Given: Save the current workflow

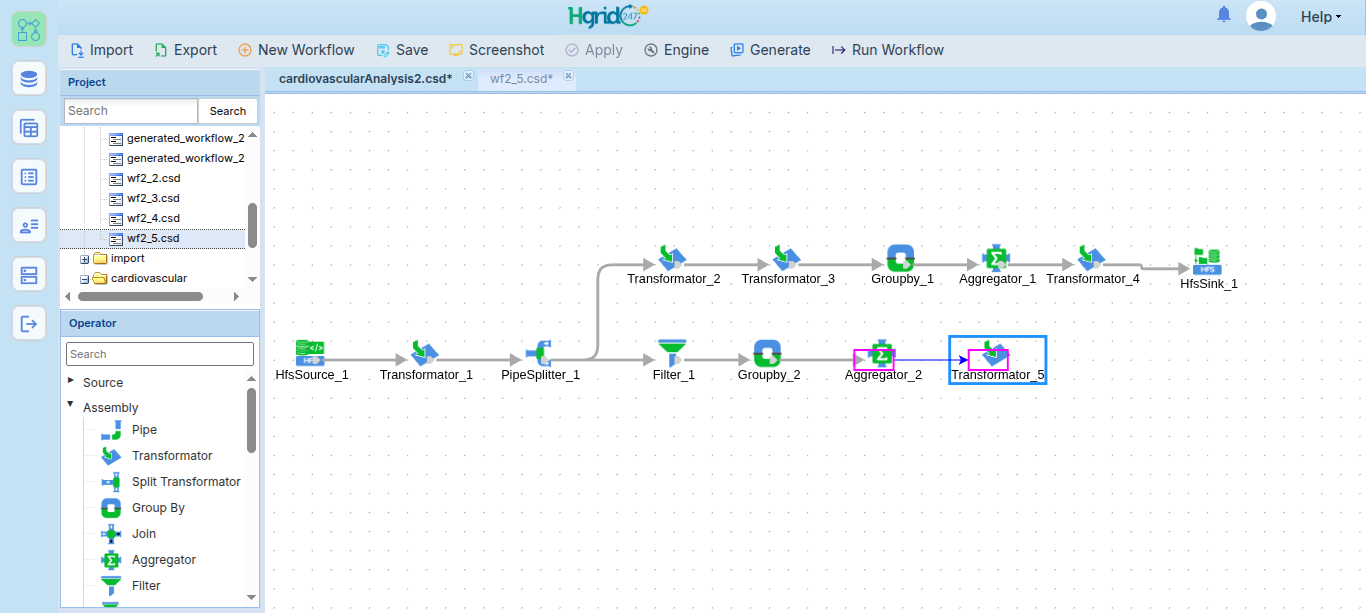Looking at the screenshot, I should click(402, 50).
